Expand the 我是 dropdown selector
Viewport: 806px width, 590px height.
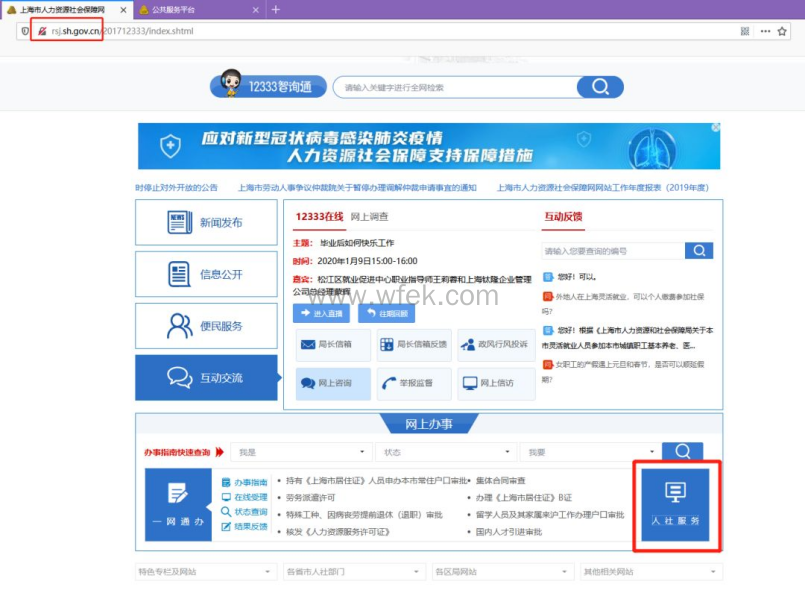302,451
